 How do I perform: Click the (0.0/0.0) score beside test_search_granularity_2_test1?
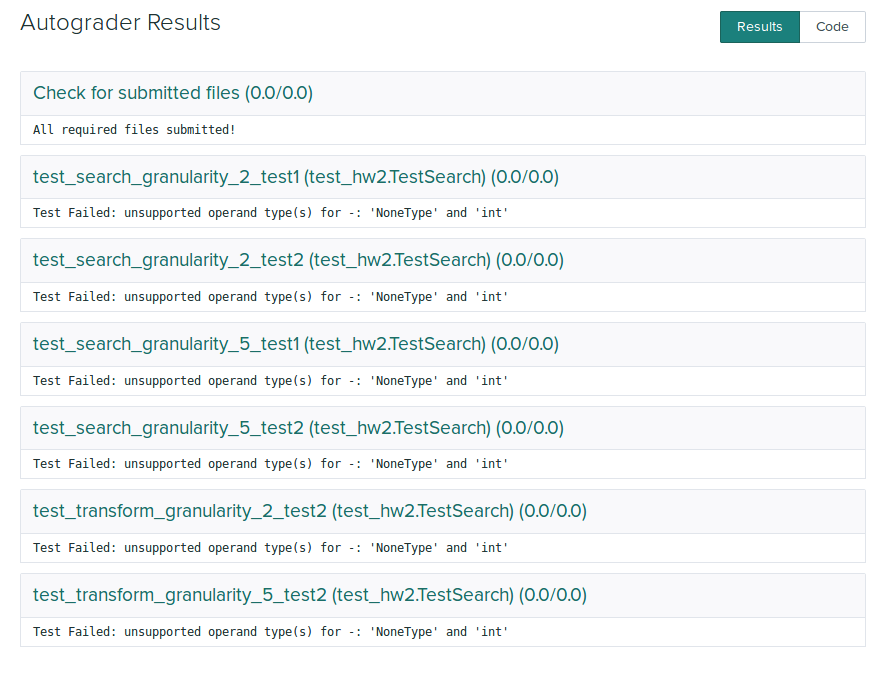tap(525, 177)
